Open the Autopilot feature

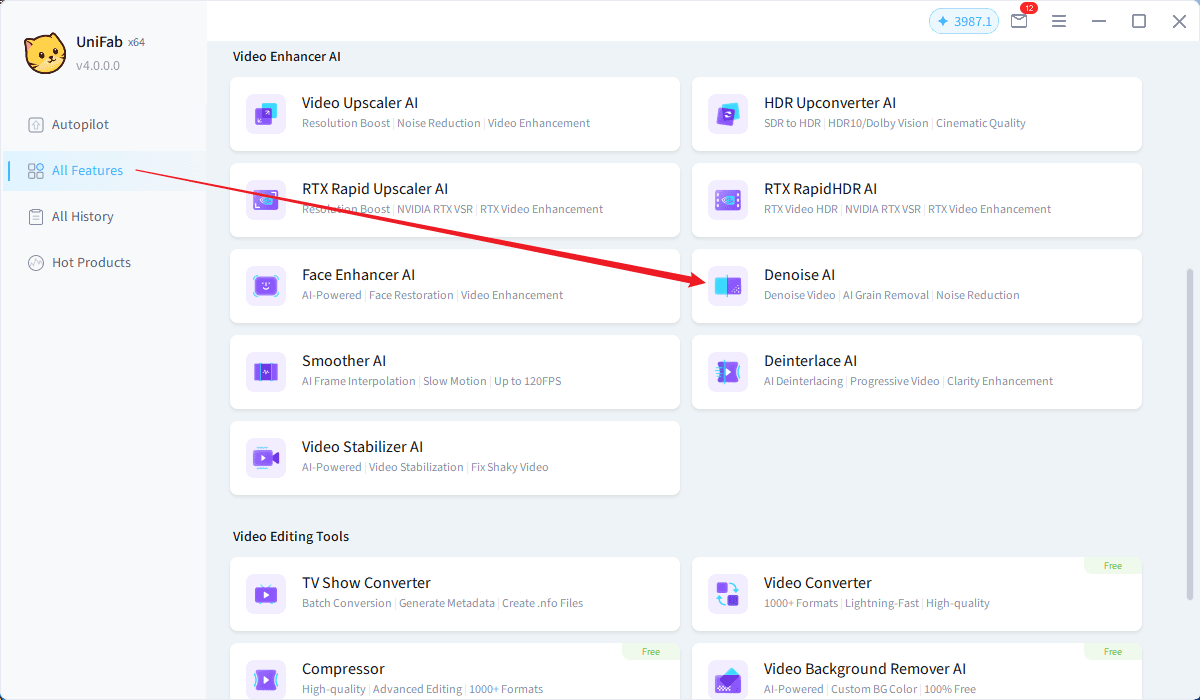click(x=80, y=124)
